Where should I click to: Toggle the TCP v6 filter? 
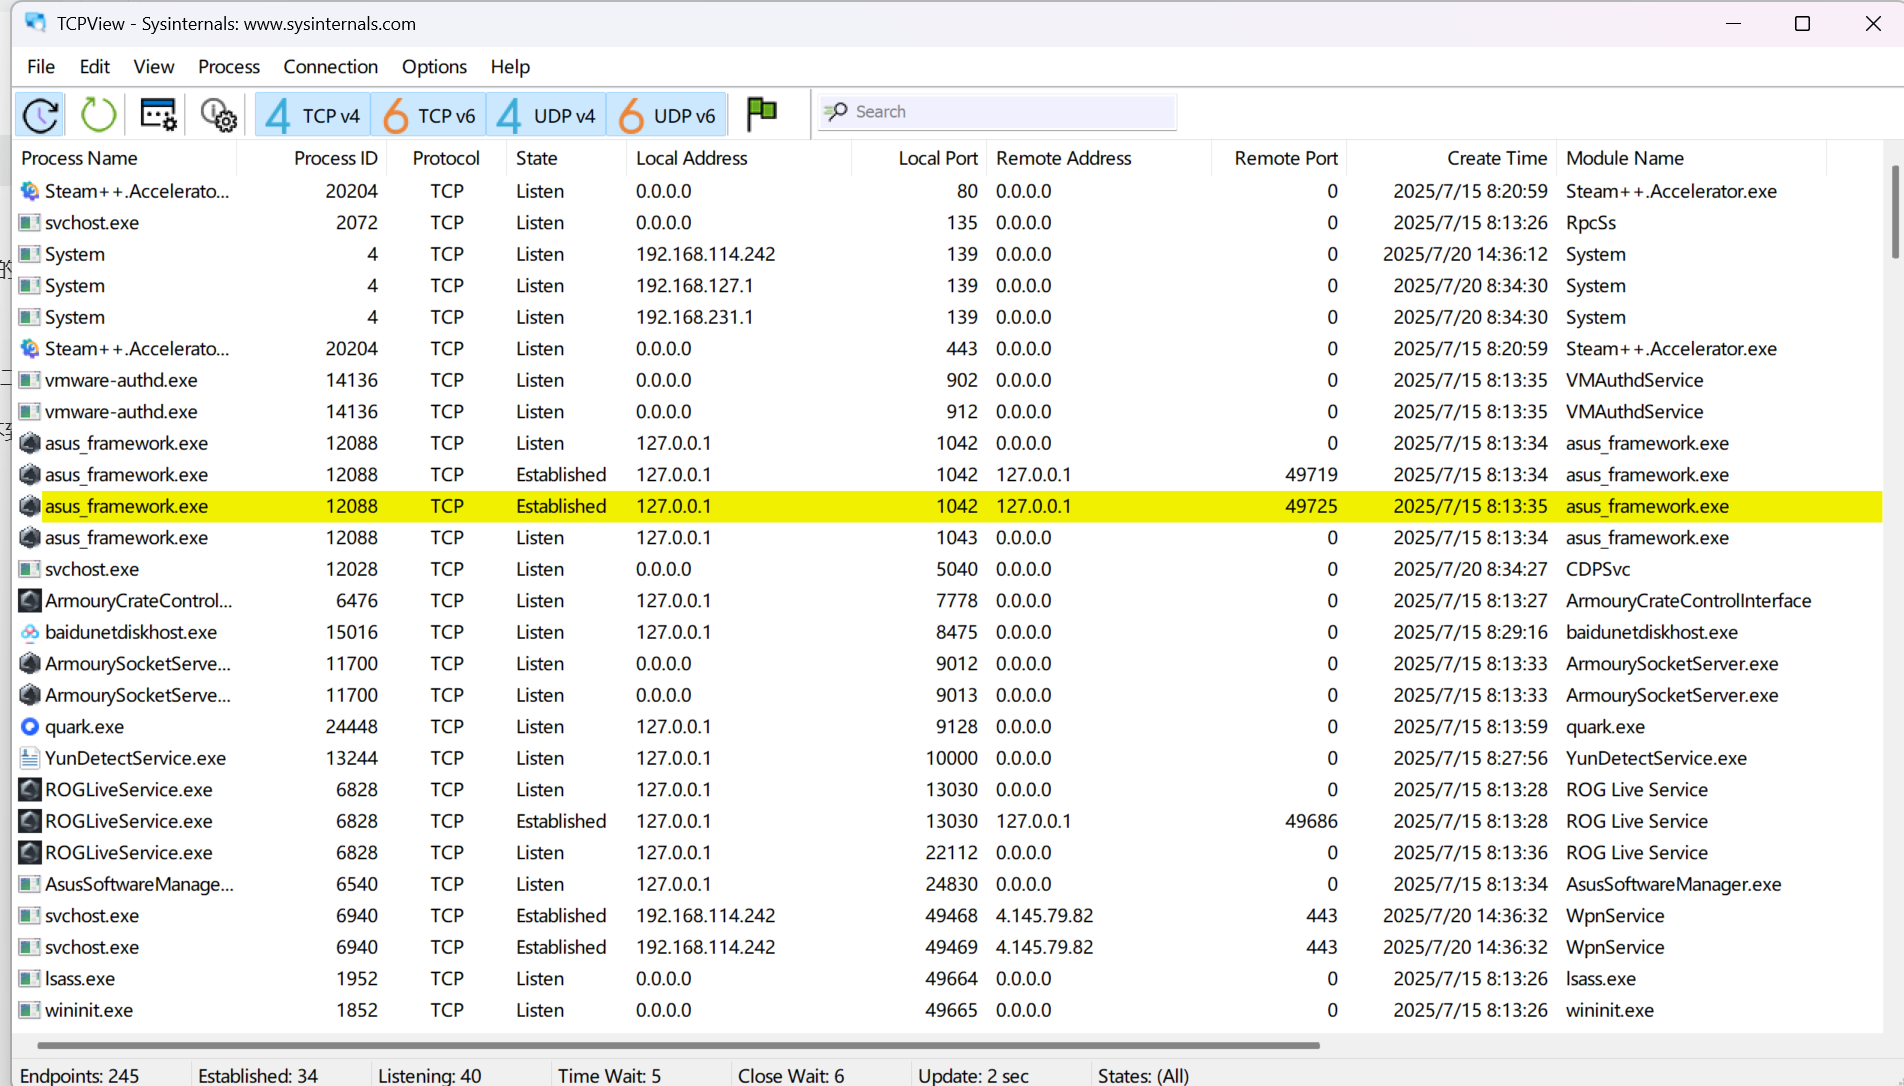pos(429,115)
